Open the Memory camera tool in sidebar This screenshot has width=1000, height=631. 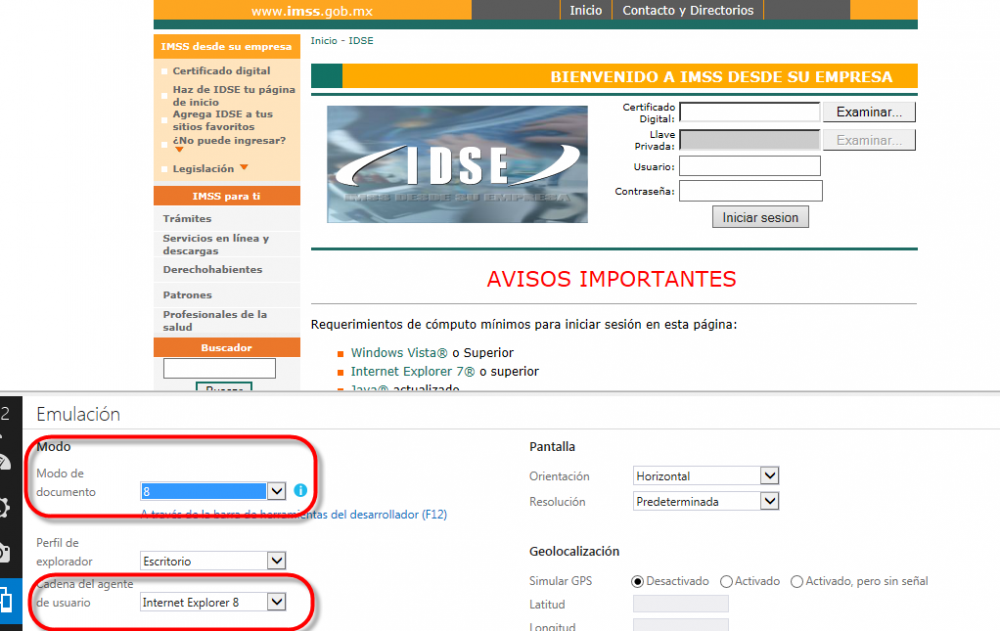tap(4, 553)
